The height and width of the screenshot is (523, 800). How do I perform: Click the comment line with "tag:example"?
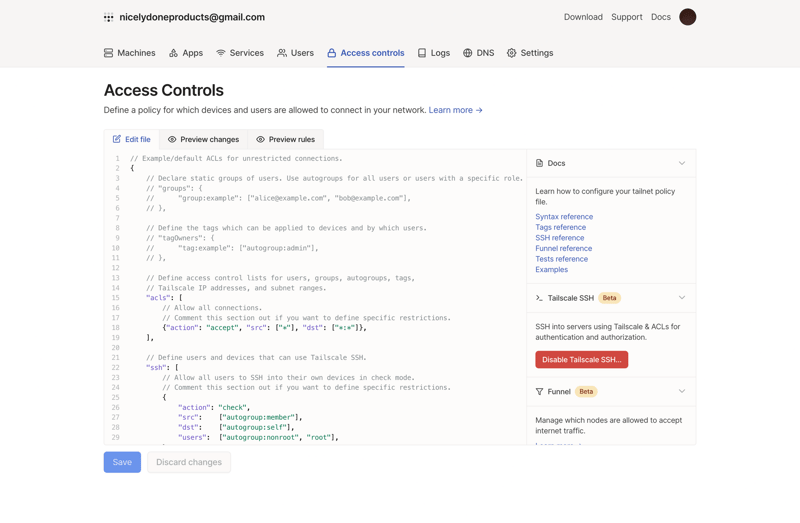click(x=232, y=248)
